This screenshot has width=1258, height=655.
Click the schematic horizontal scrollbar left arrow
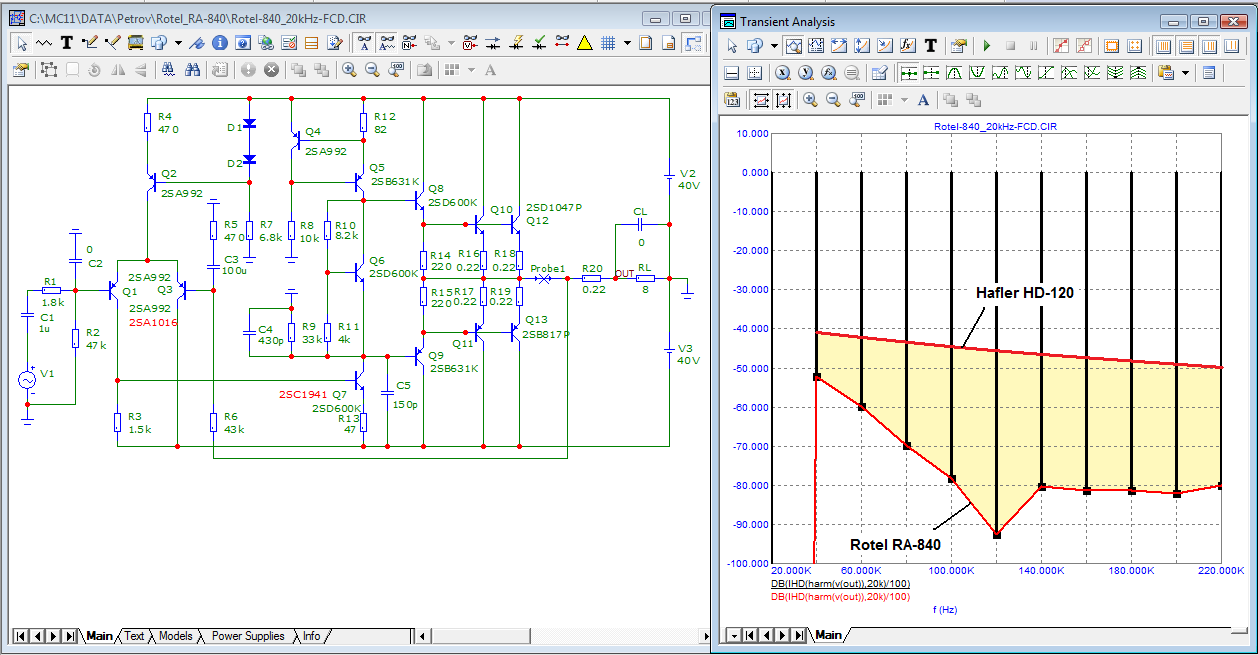click(423, 636)
